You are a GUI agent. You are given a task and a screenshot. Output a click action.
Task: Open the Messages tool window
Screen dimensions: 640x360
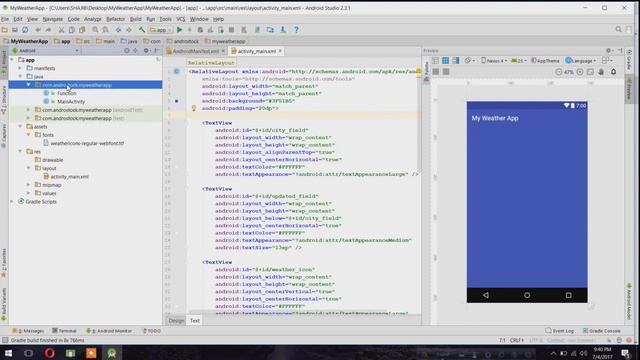click(x=28, y=331)
